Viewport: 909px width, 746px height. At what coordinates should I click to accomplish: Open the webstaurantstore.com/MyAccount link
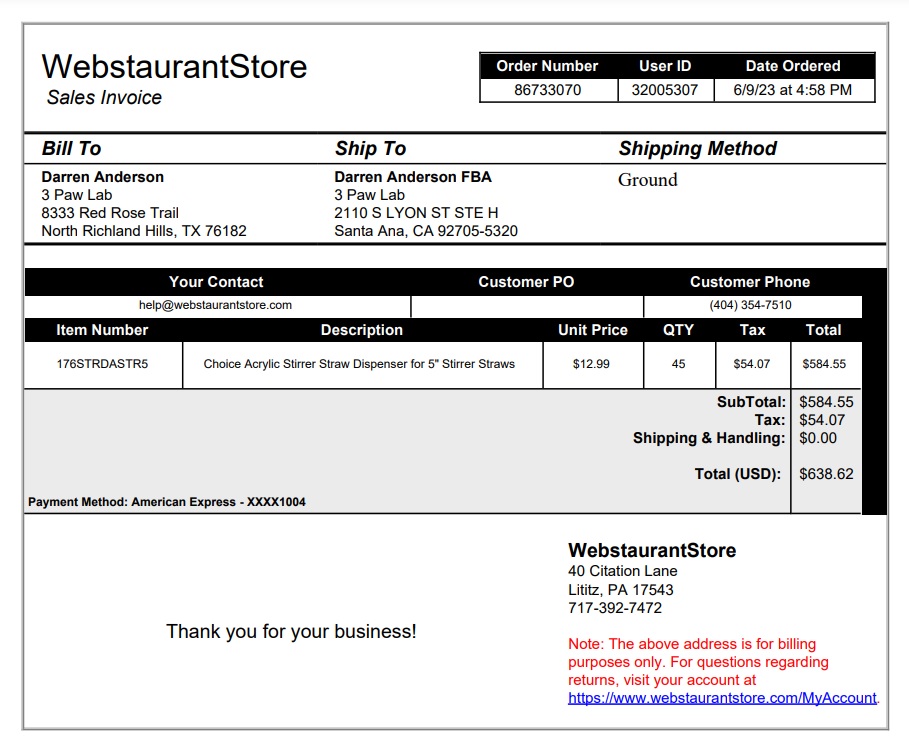click(x=722, y=698)
